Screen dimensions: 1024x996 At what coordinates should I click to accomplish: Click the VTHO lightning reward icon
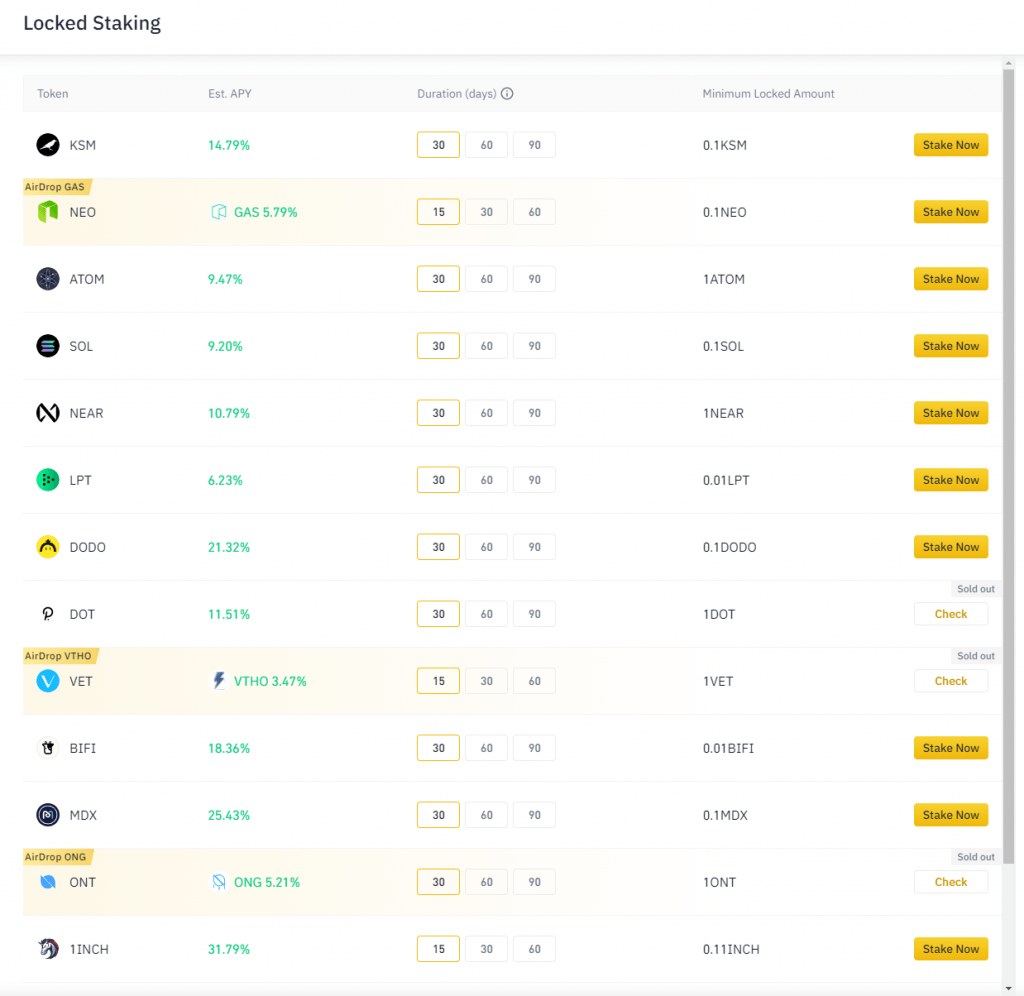click(x=219, y=681)
